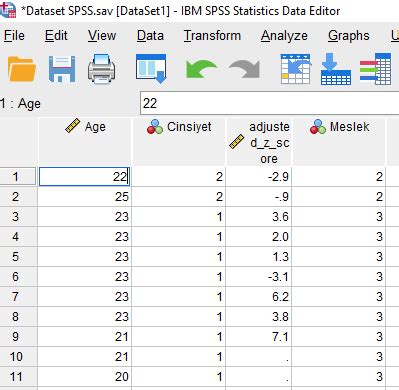This screenshot has width=399, height=390.
Task: Select the Age column header
Action: tap(85, 141)
